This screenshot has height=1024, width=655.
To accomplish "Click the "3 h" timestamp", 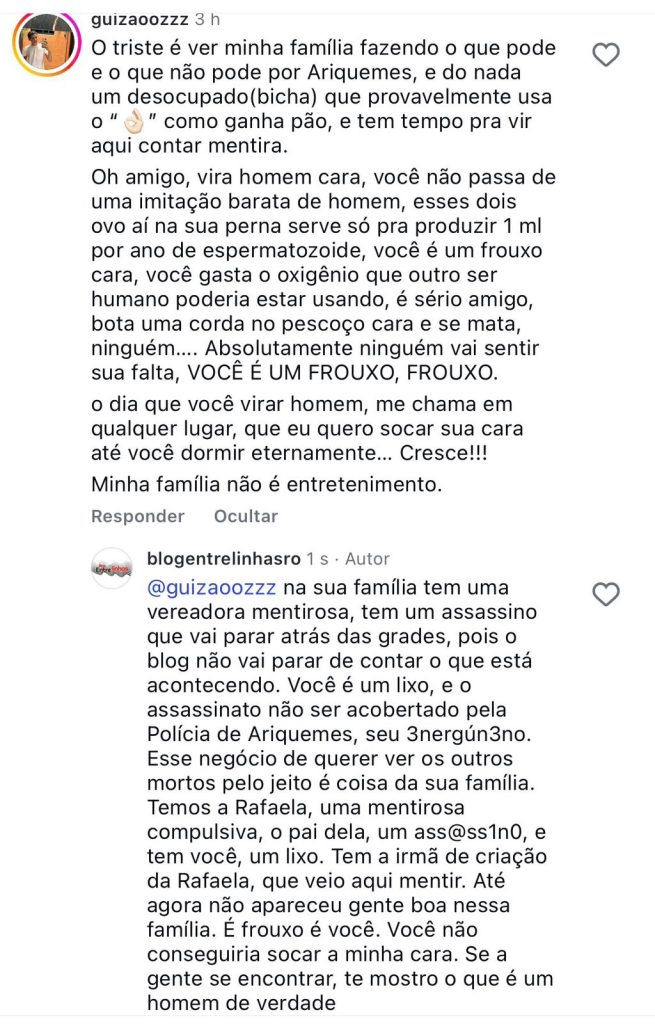I will tap(207, 19).
